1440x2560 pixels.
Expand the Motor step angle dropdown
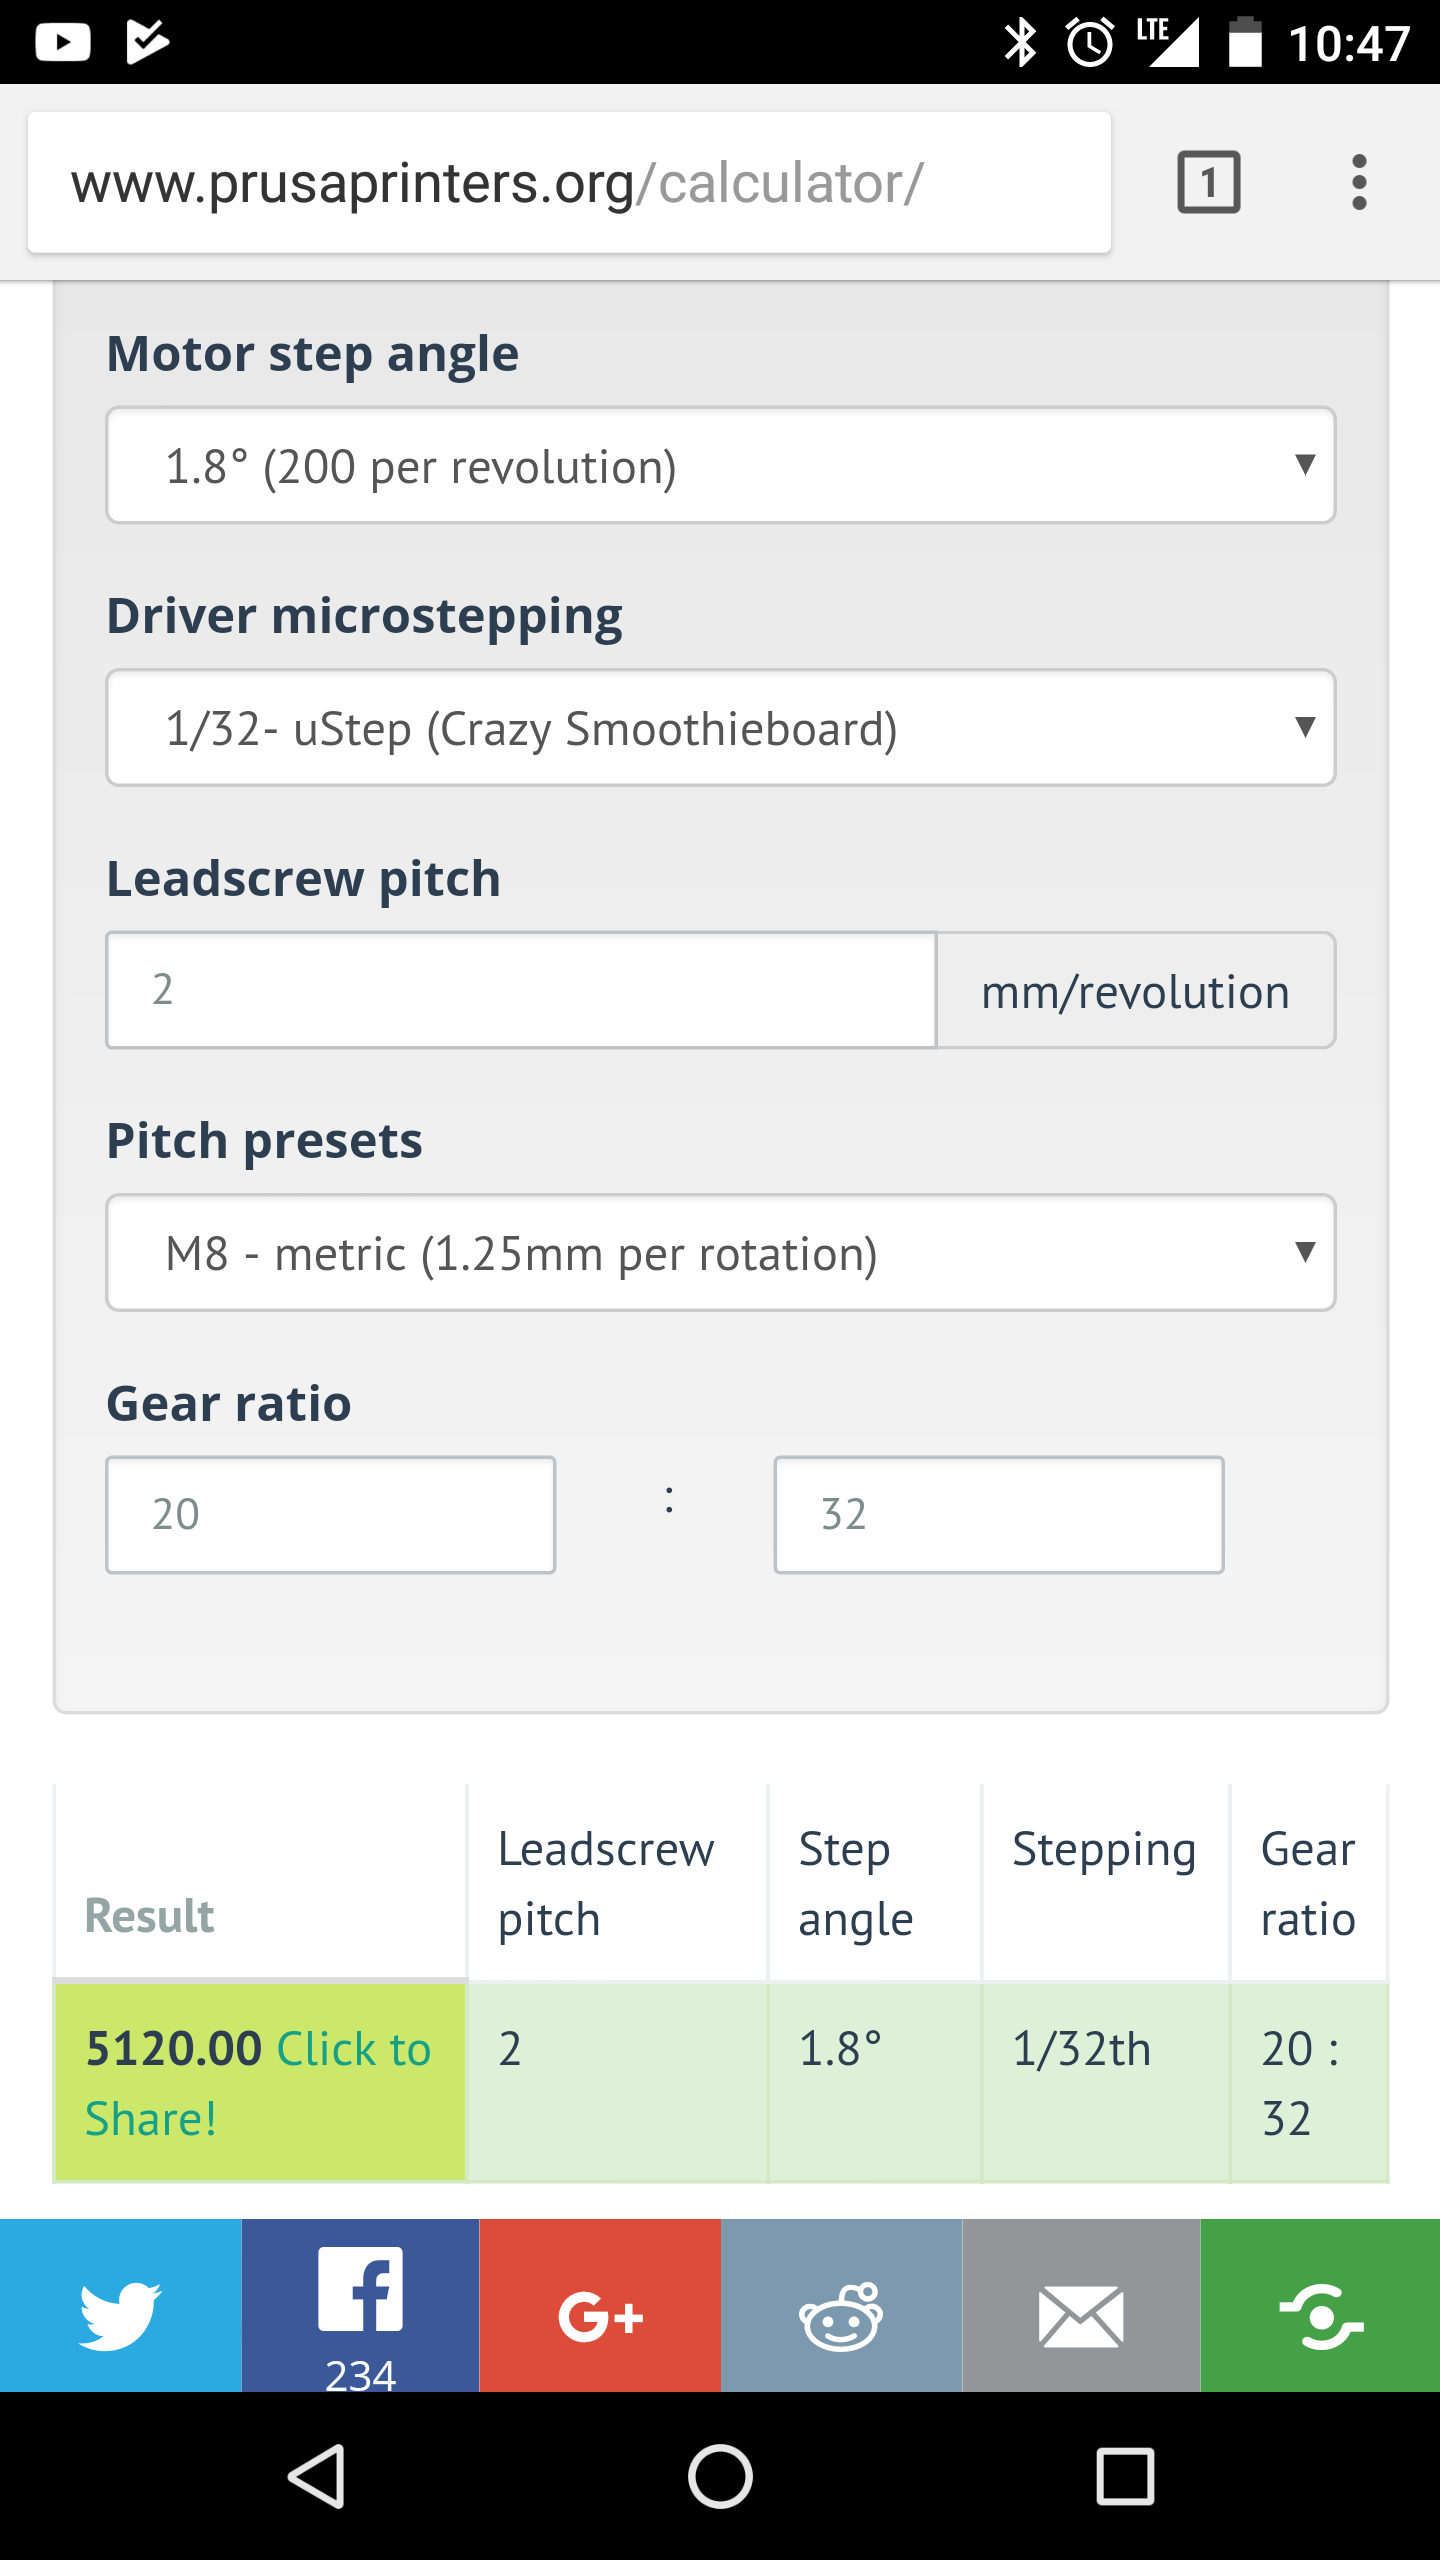click(721, 465)
